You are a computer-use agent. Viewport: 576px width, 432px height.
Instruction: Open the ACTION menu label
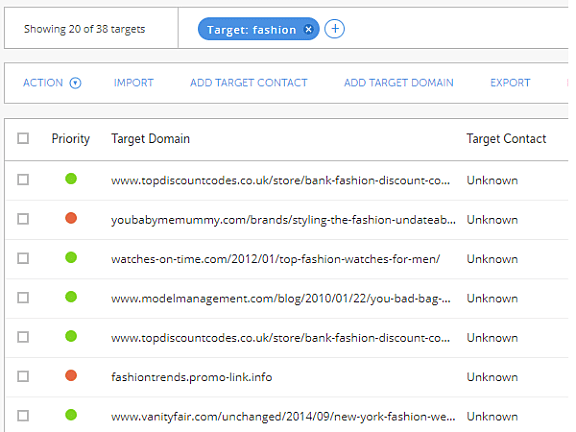pos(43,83)
